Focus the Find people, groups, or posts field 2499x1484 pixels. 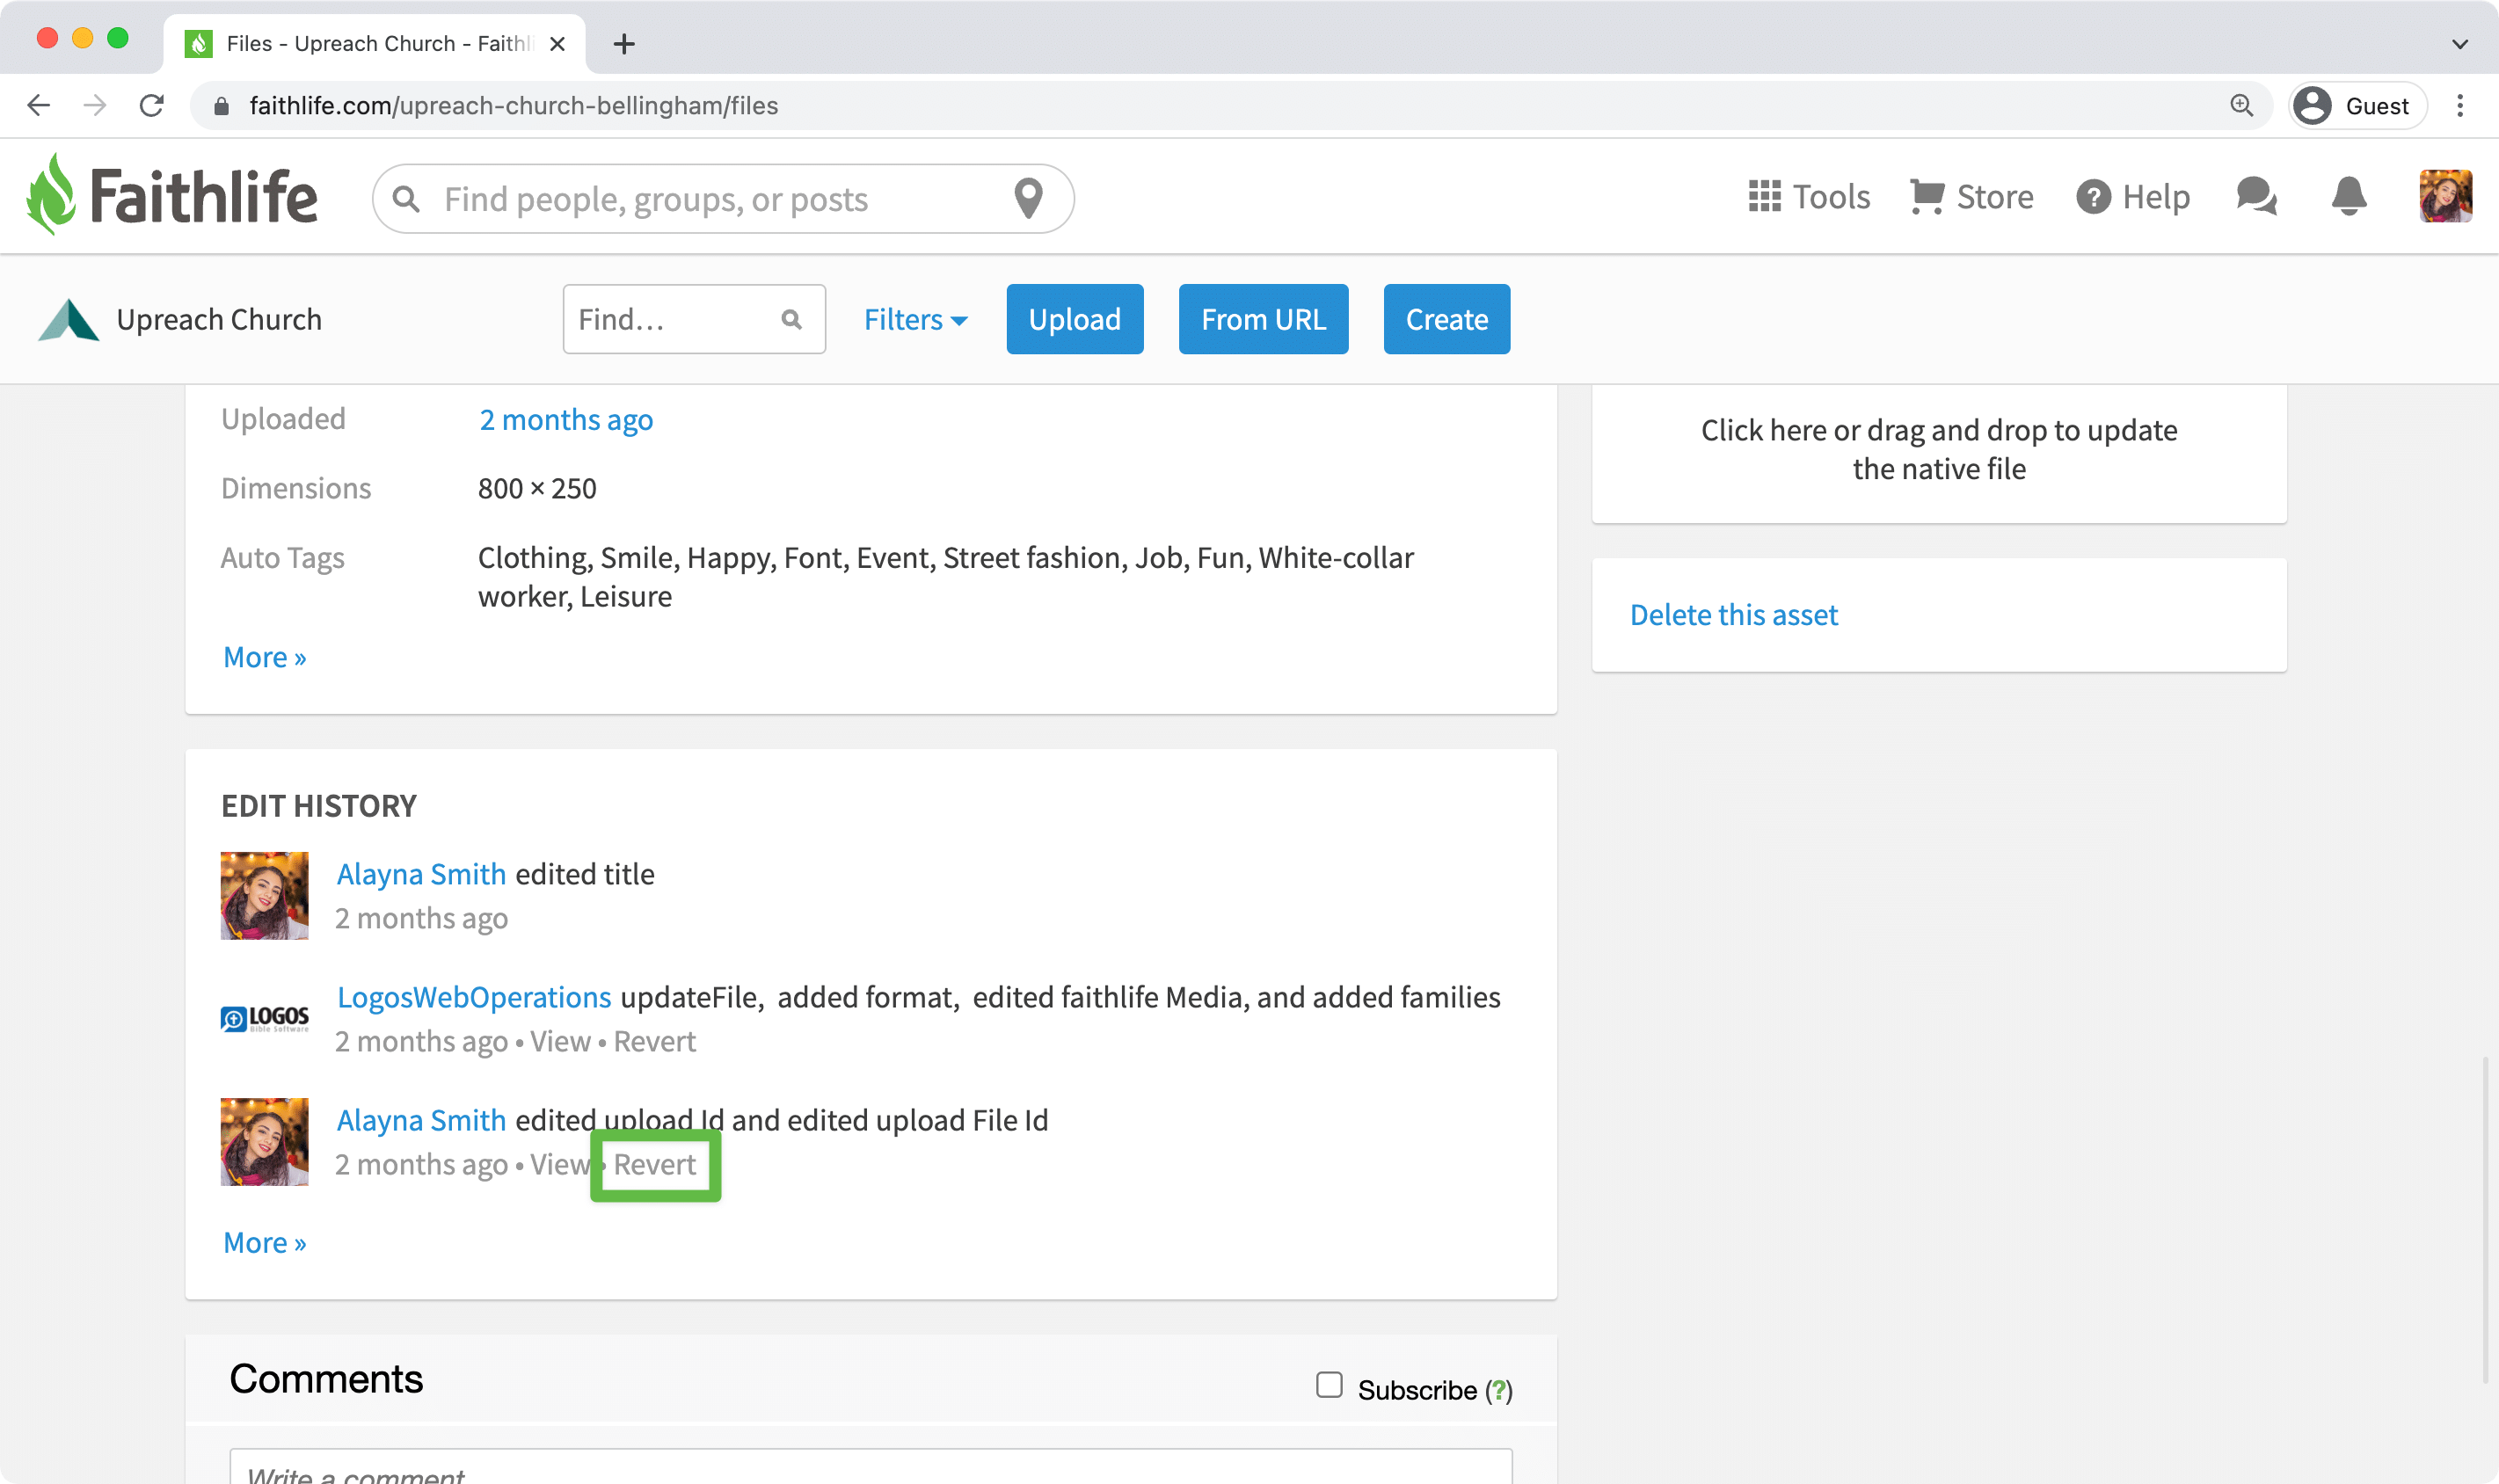(x=722, y=199)
